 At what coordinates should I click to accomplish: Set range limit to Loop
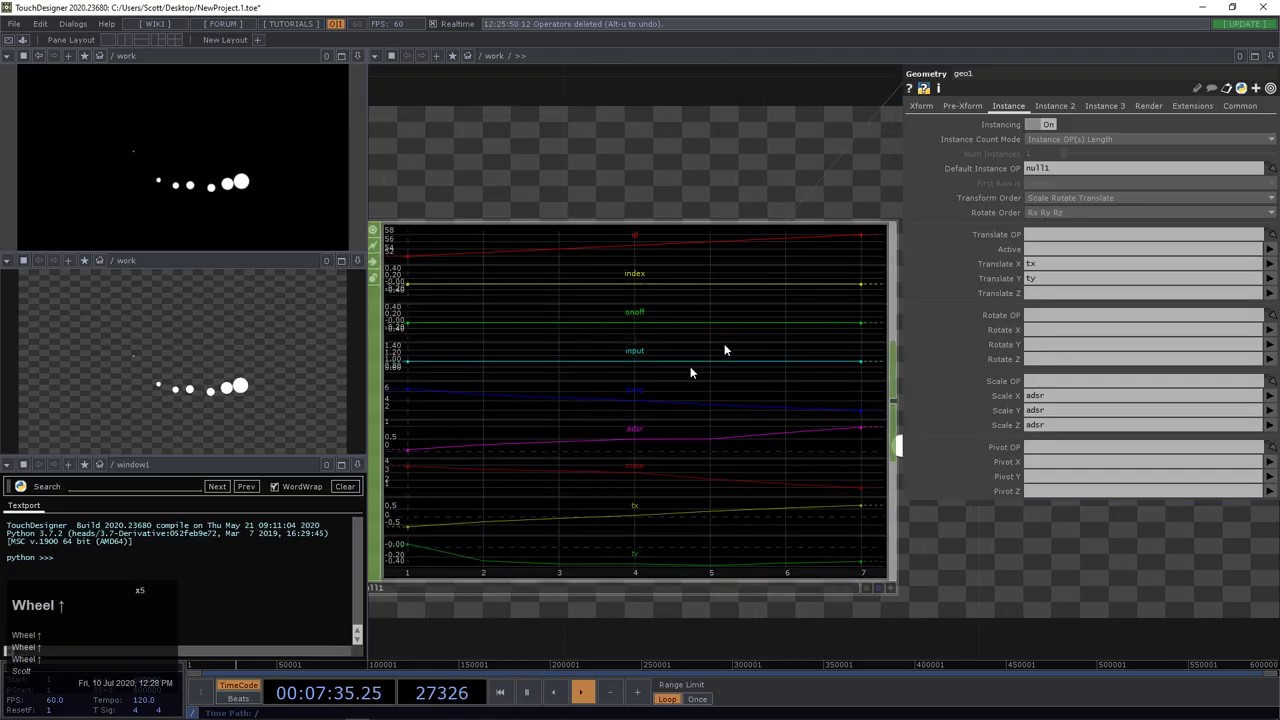click(667, 699)
